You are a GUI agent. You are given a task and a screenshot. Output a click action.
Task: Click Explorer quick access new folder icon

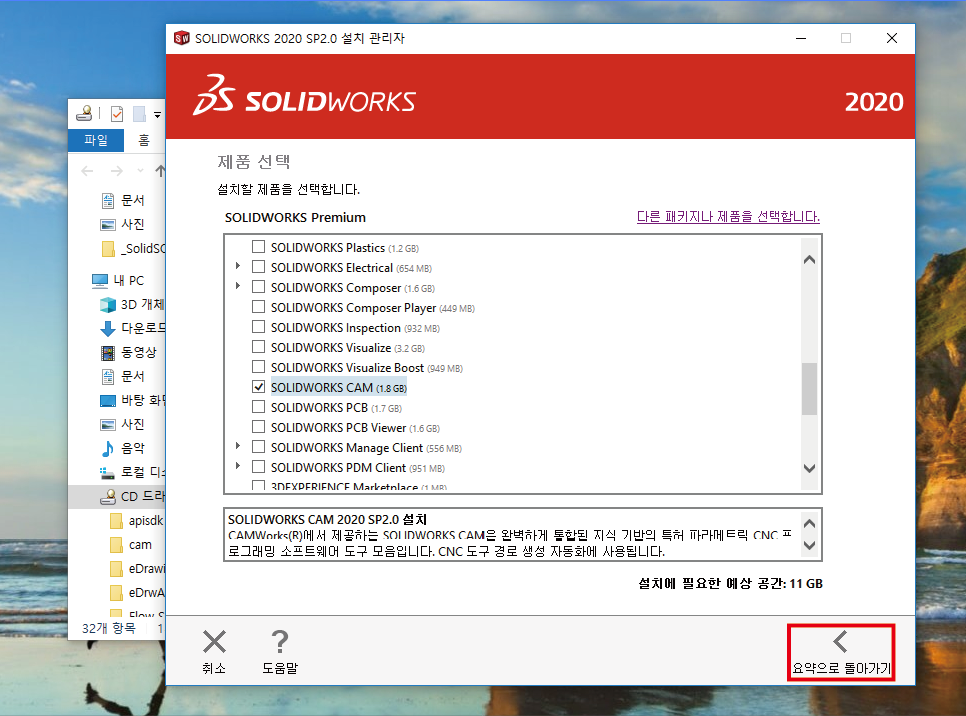140,114
